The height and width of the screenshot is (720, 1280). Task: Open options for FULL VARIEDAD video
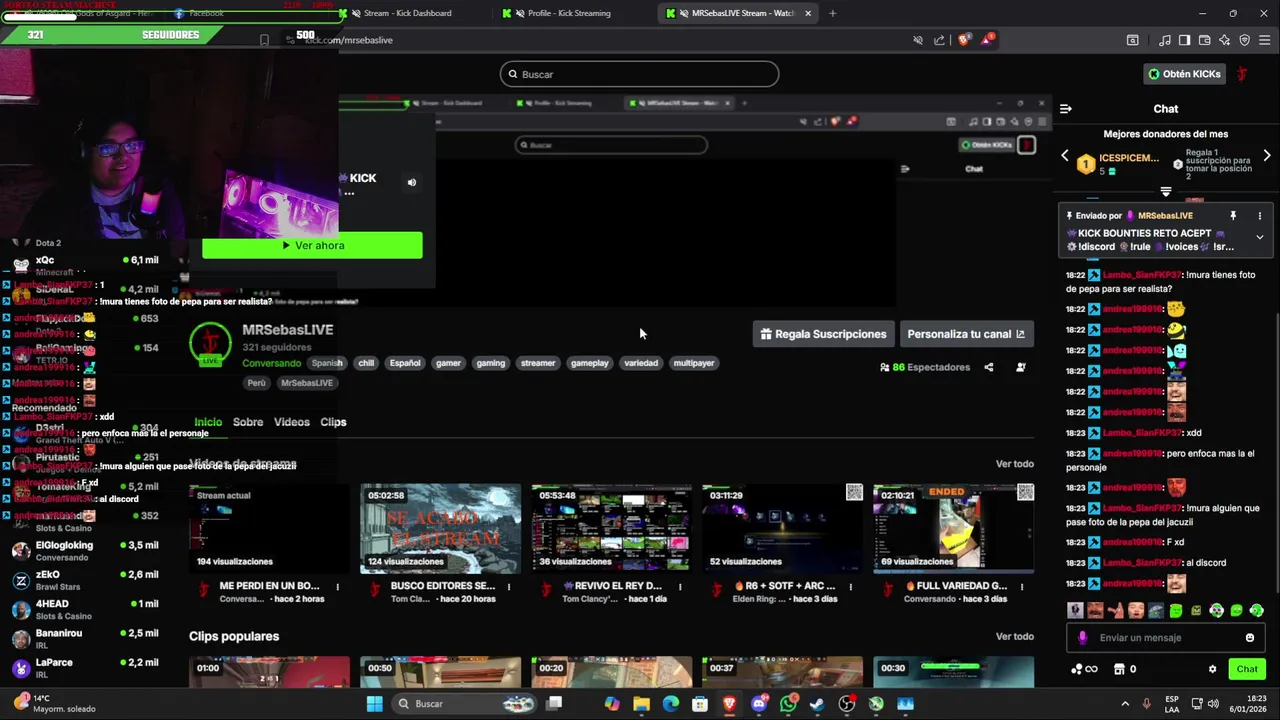click(1022, 587)
